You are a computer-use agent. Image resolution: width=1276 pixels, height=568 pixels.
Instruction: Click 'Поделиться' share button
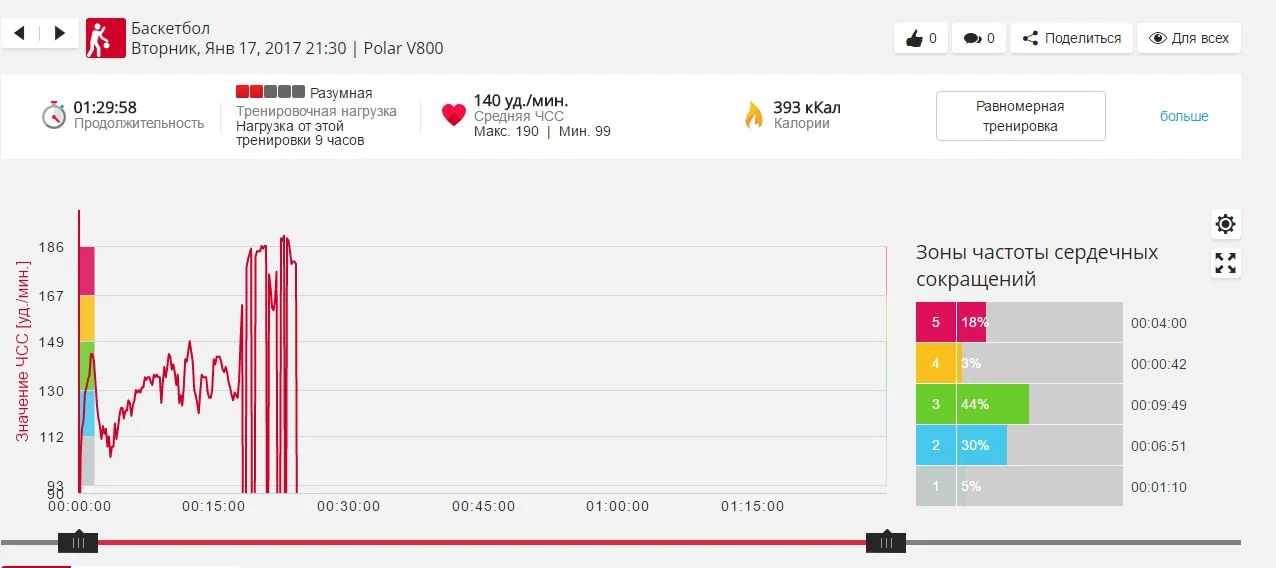coord(1071,38)
